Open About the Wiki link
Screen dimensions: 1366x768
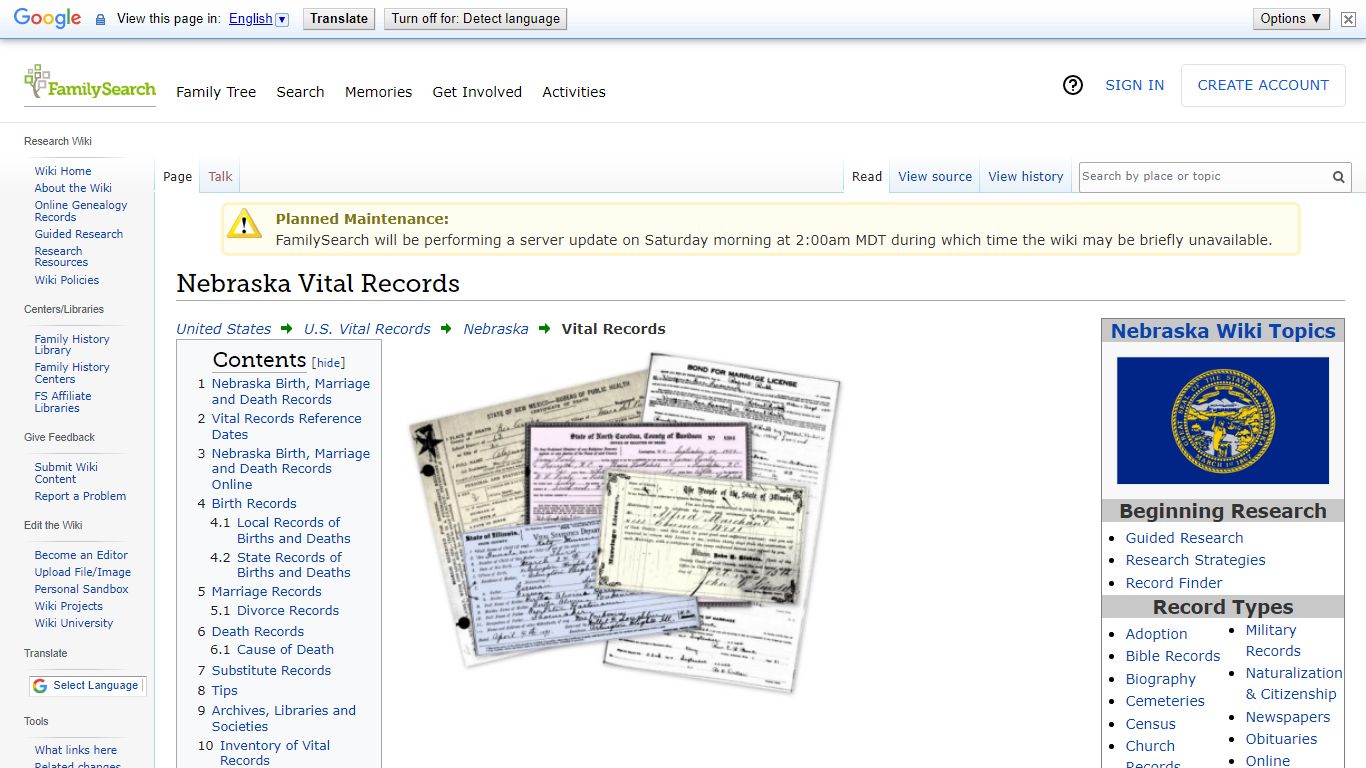pos(73,188)
